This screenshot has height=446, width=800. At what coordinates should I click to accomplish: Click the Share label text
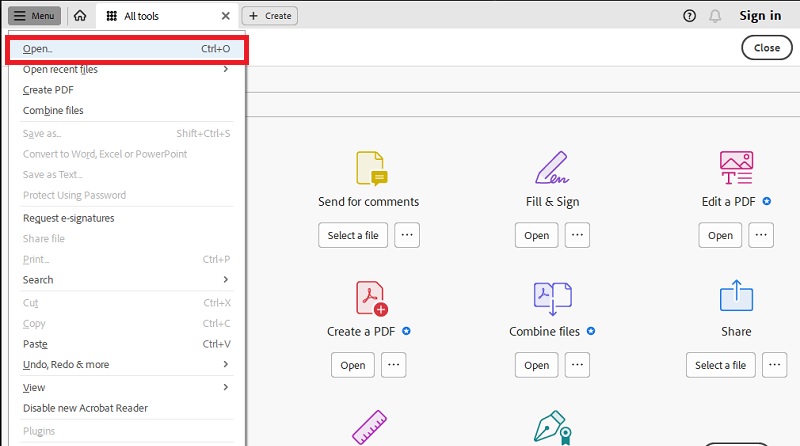736,331
